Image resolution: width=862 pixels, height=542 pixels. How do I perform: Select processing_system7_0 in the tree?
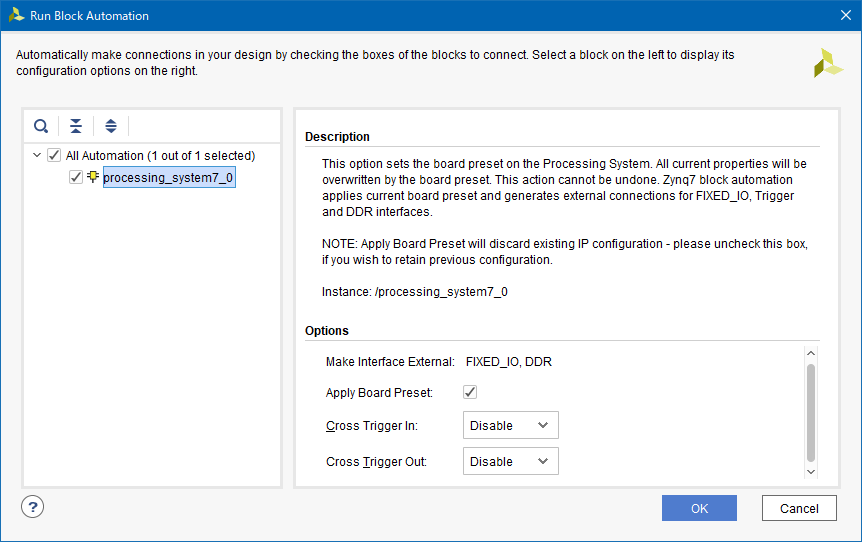[x=169, y=177]
